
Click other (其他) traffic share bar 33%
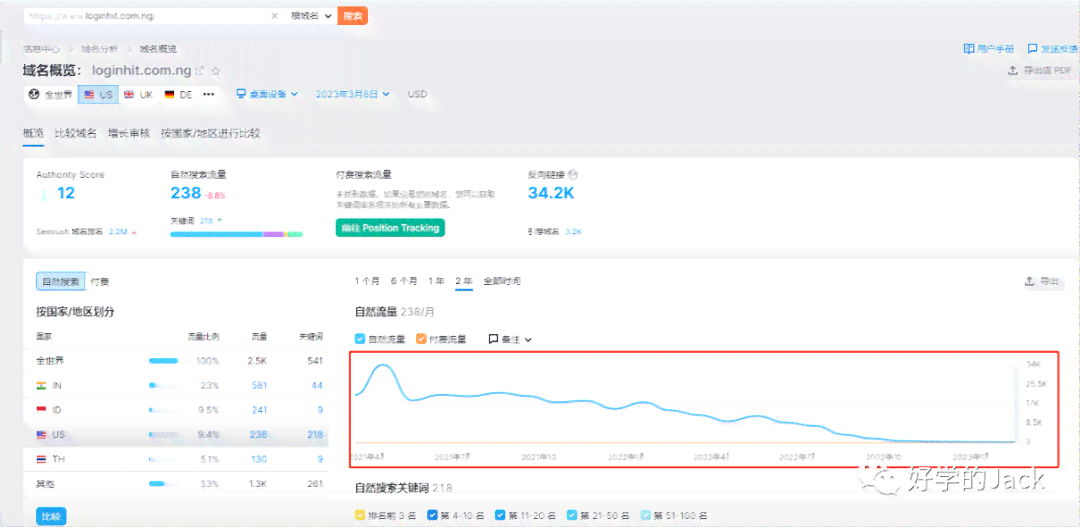tap(164, 484)
